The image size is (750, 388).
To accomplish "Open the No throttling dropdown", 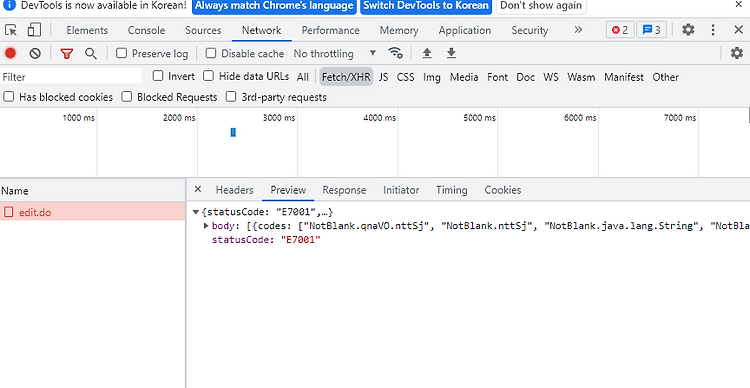I will pyautogui.click(x=335, y=53).
